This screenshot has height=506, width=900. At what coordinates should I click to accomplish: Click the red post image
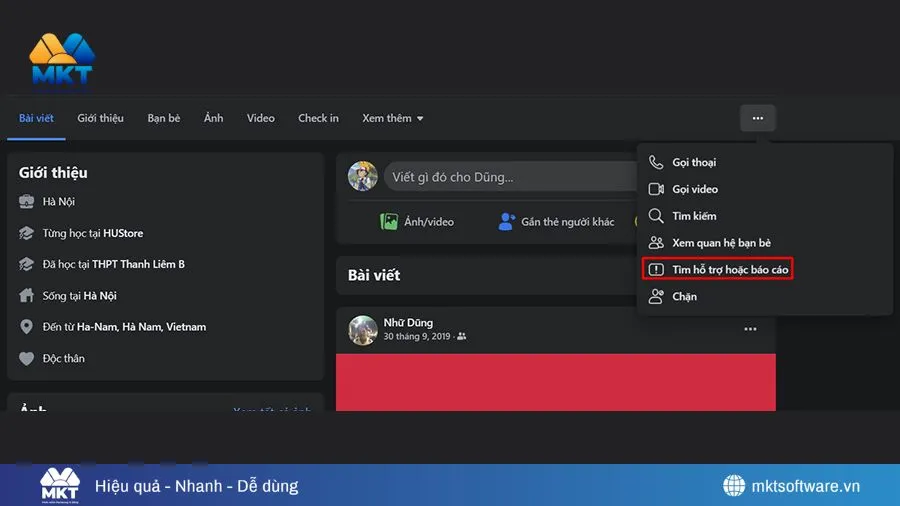[556, 382]
